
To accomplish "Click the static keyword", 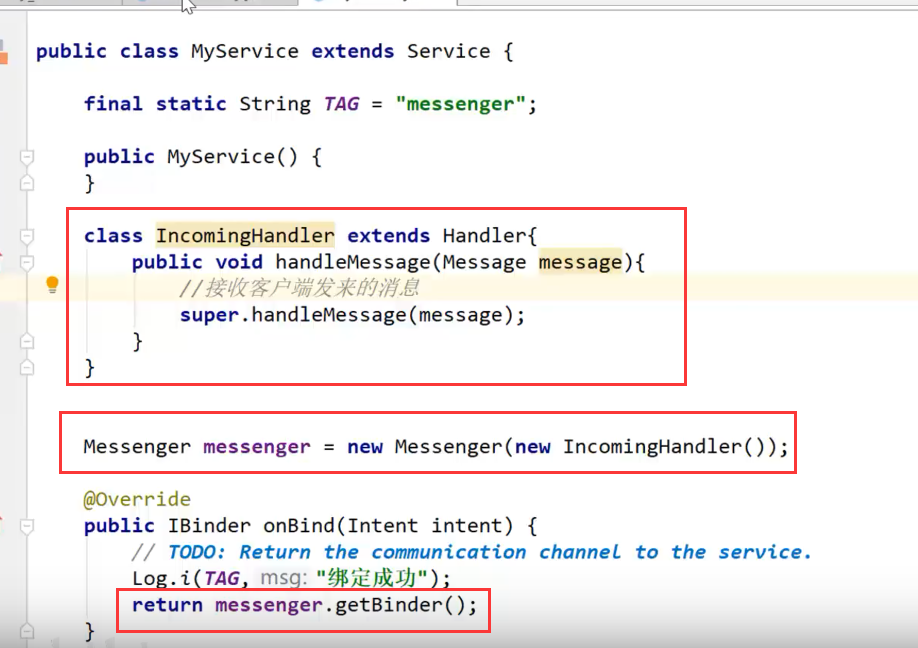I will point(191,104).
